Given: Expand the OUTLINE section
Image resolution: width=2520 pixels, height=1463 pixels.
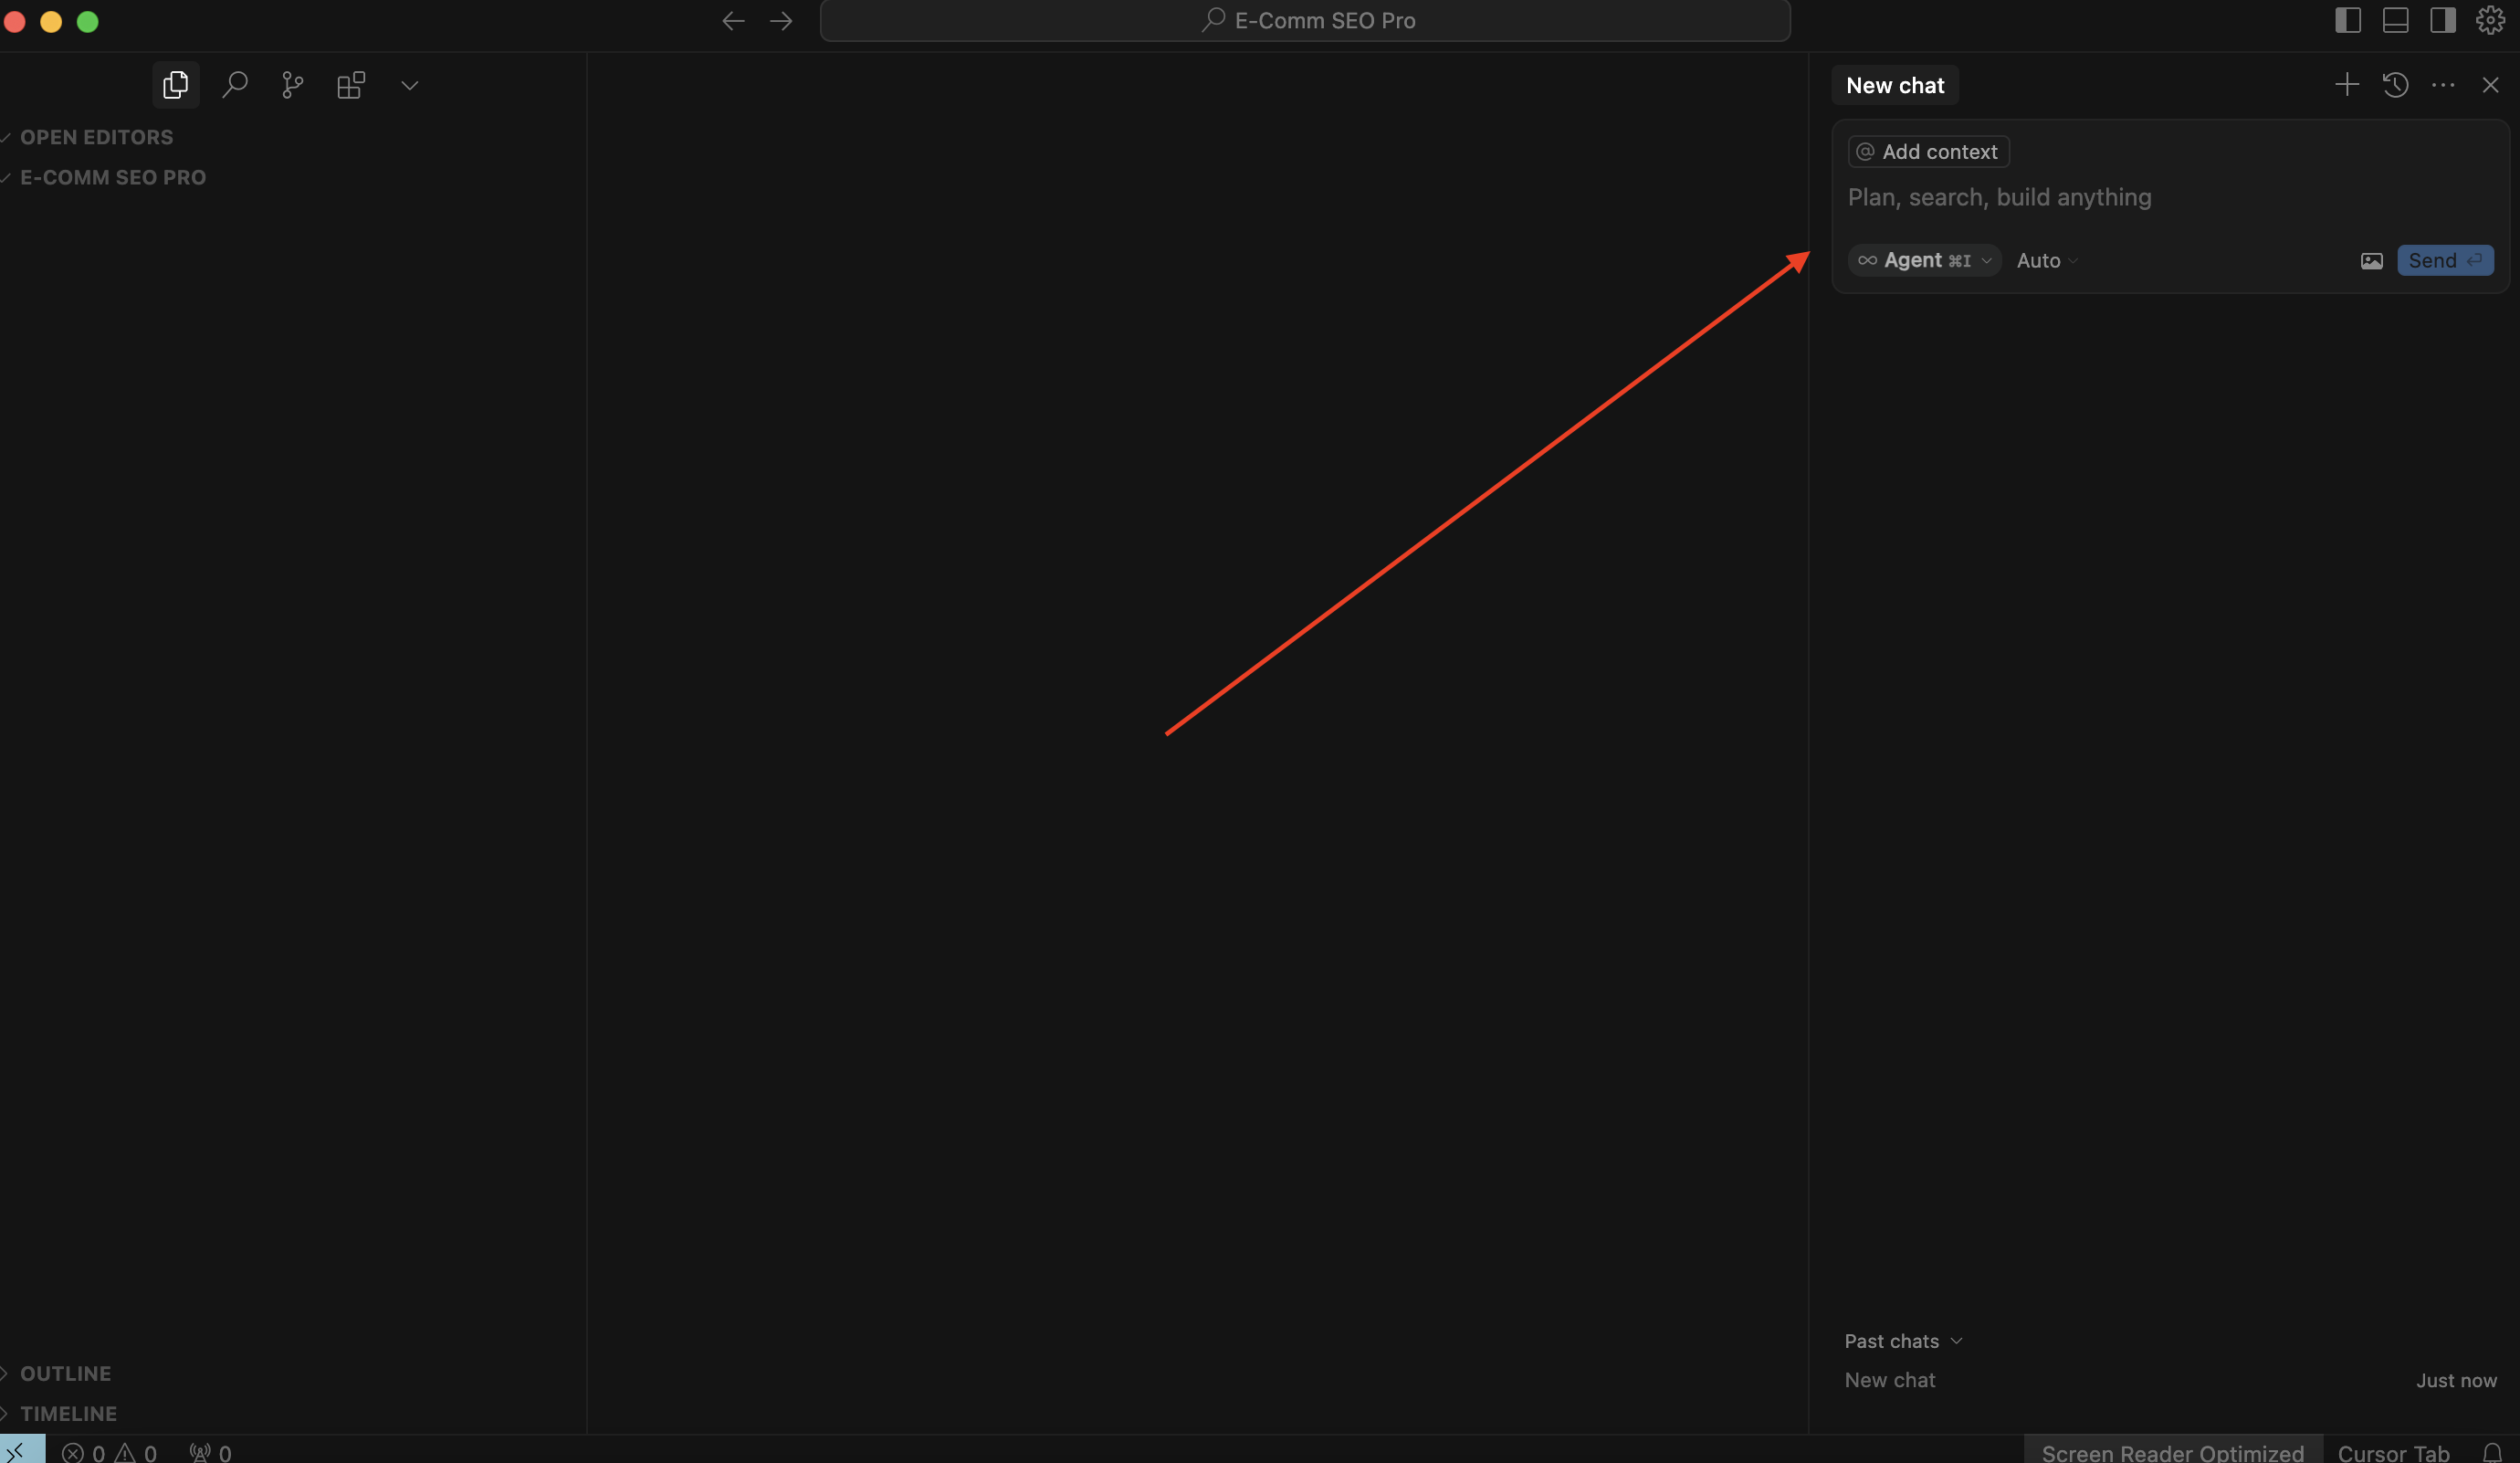Looking at the screenshot, I should 66,1373.
